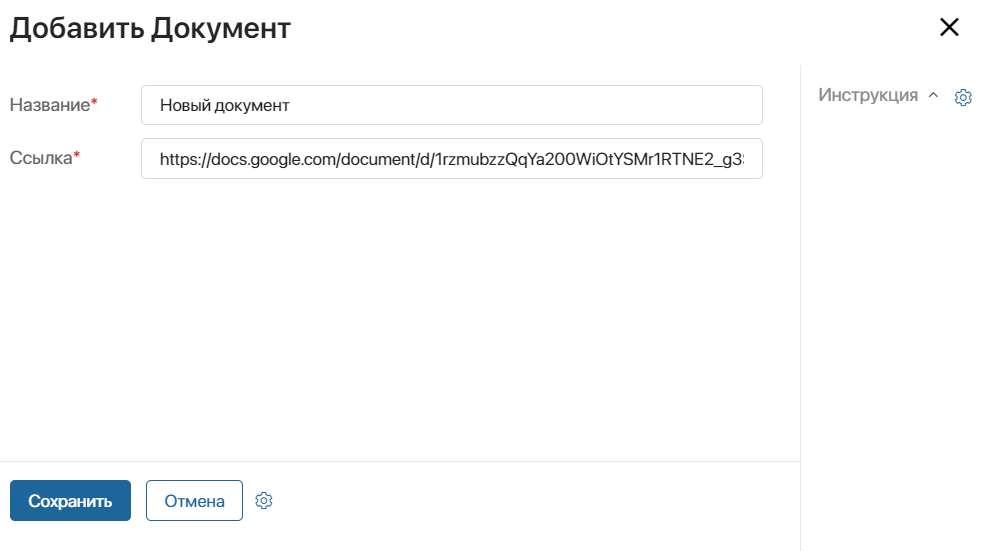985x551 pixels.
Task: Collapse the Инструкция panel via chevron
Action: tap(933, 95)
